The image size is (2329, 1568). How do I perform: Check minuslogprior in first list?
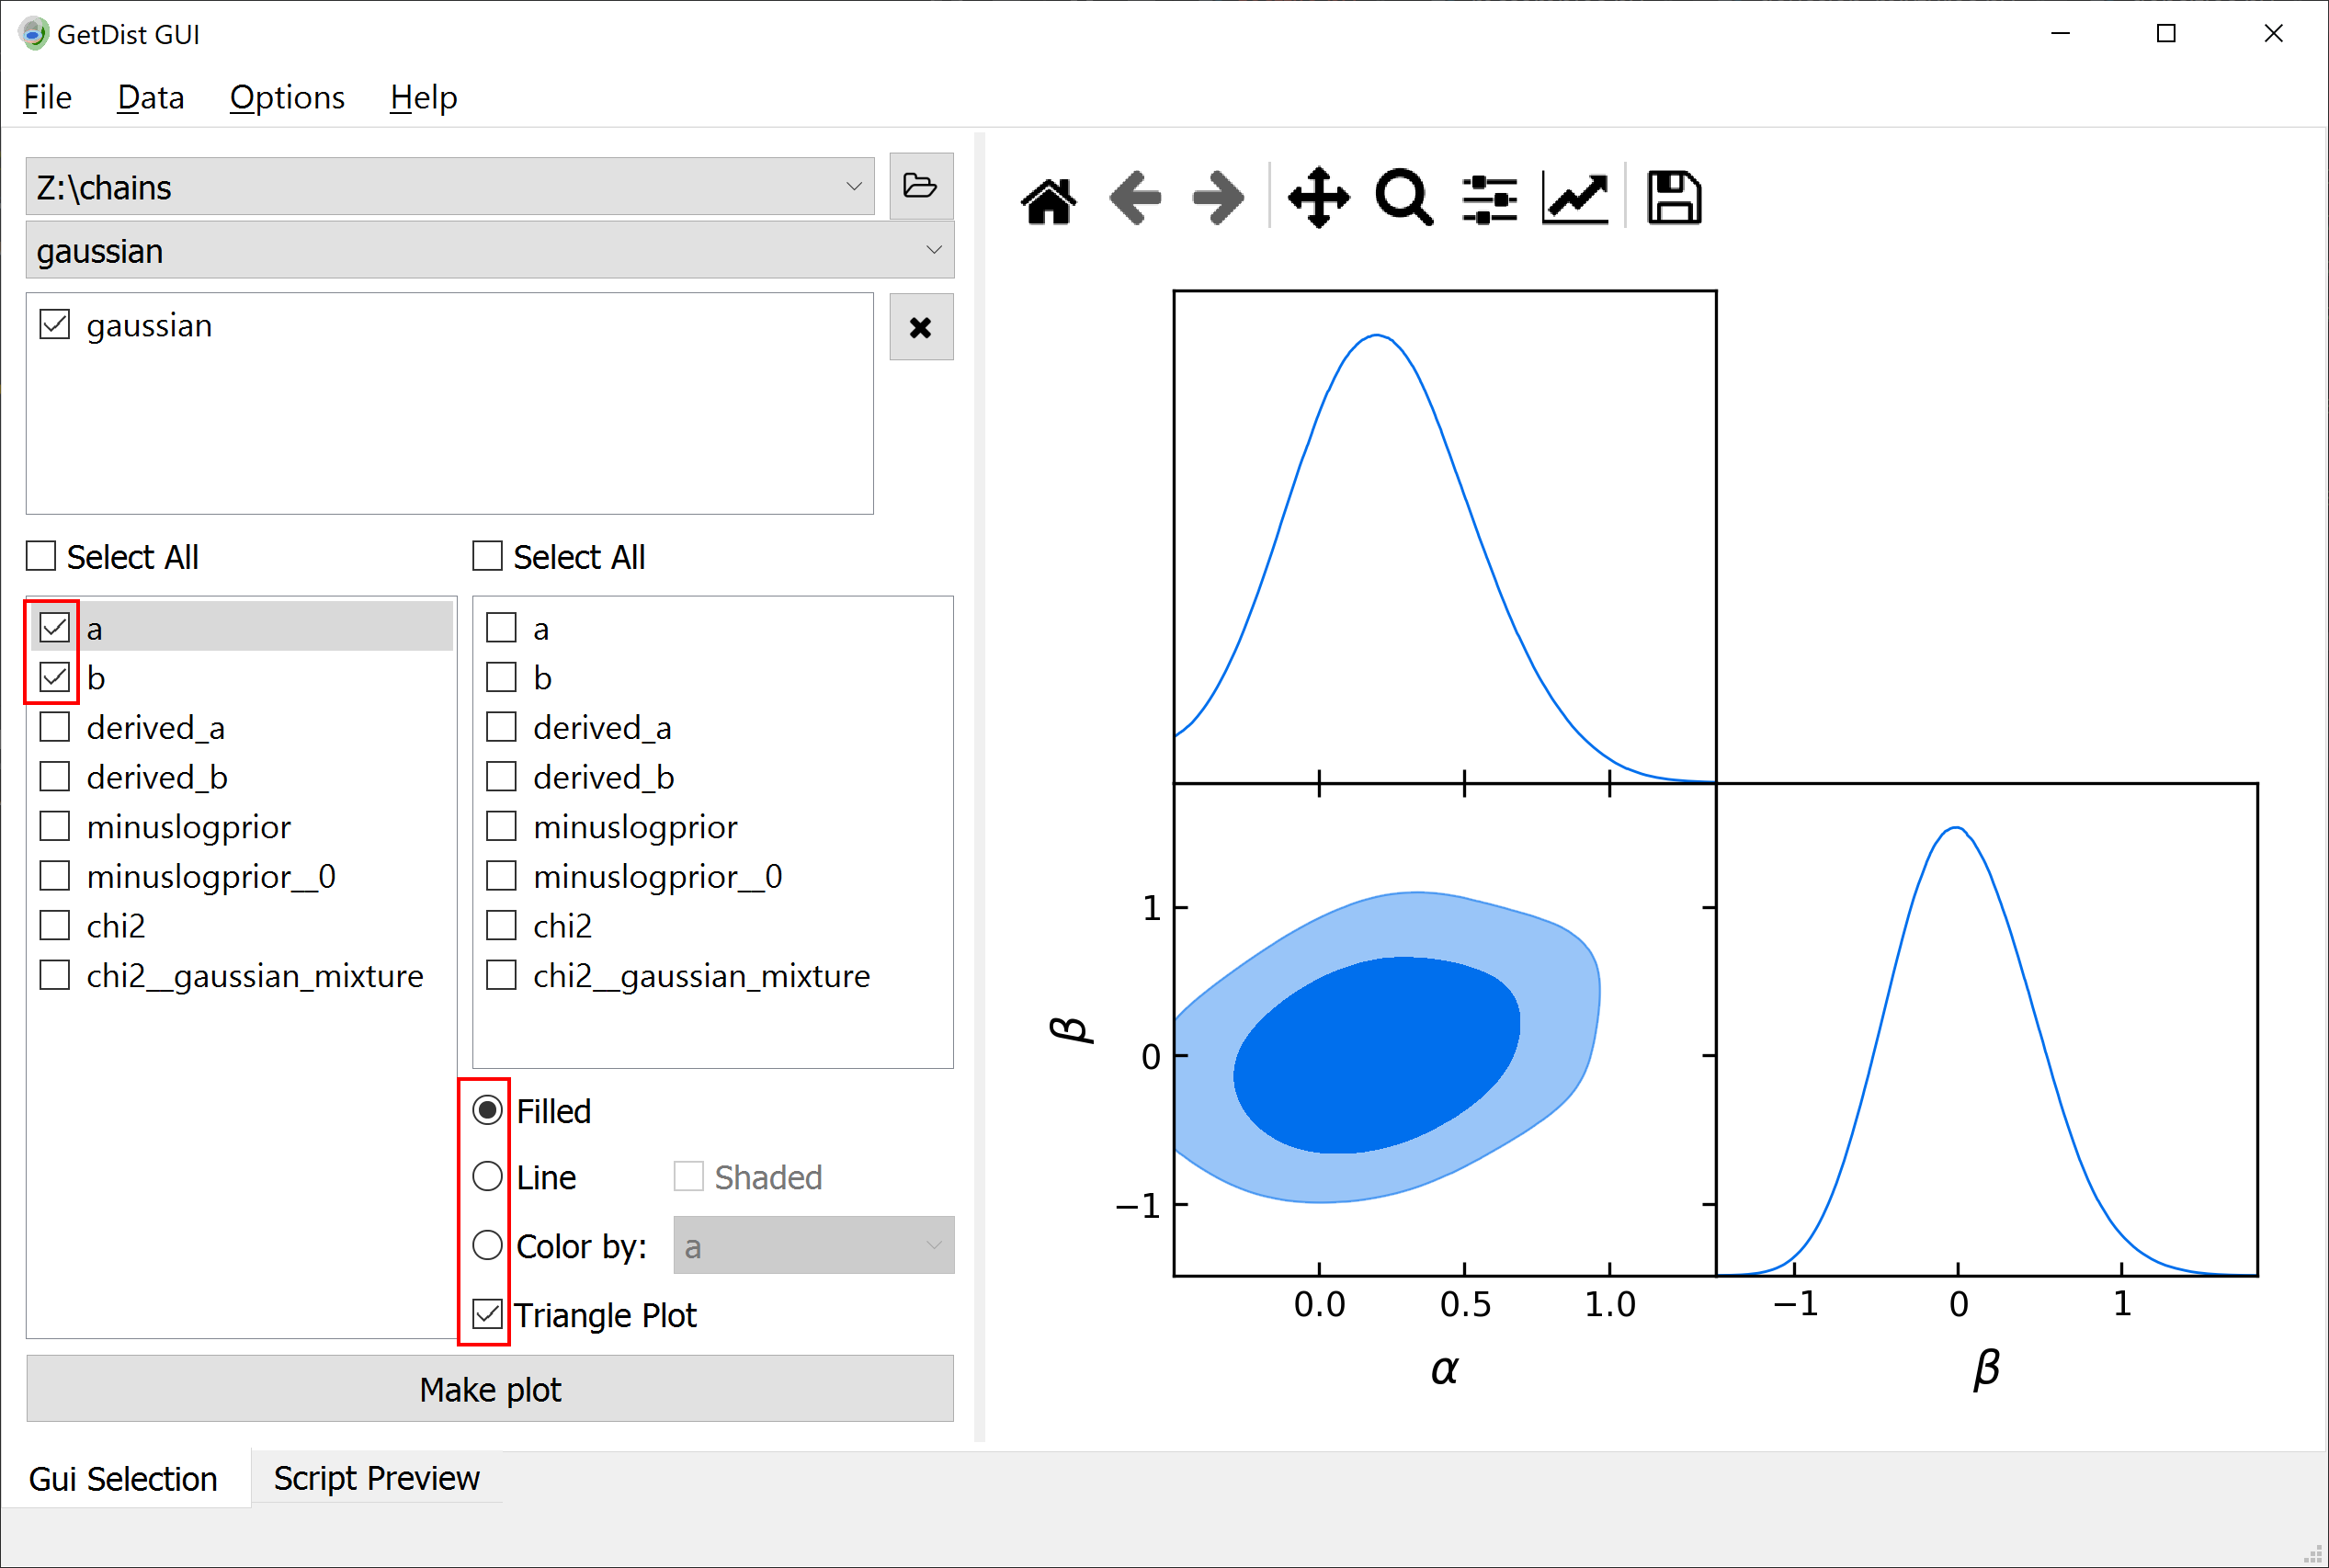(x=55, y=826)
